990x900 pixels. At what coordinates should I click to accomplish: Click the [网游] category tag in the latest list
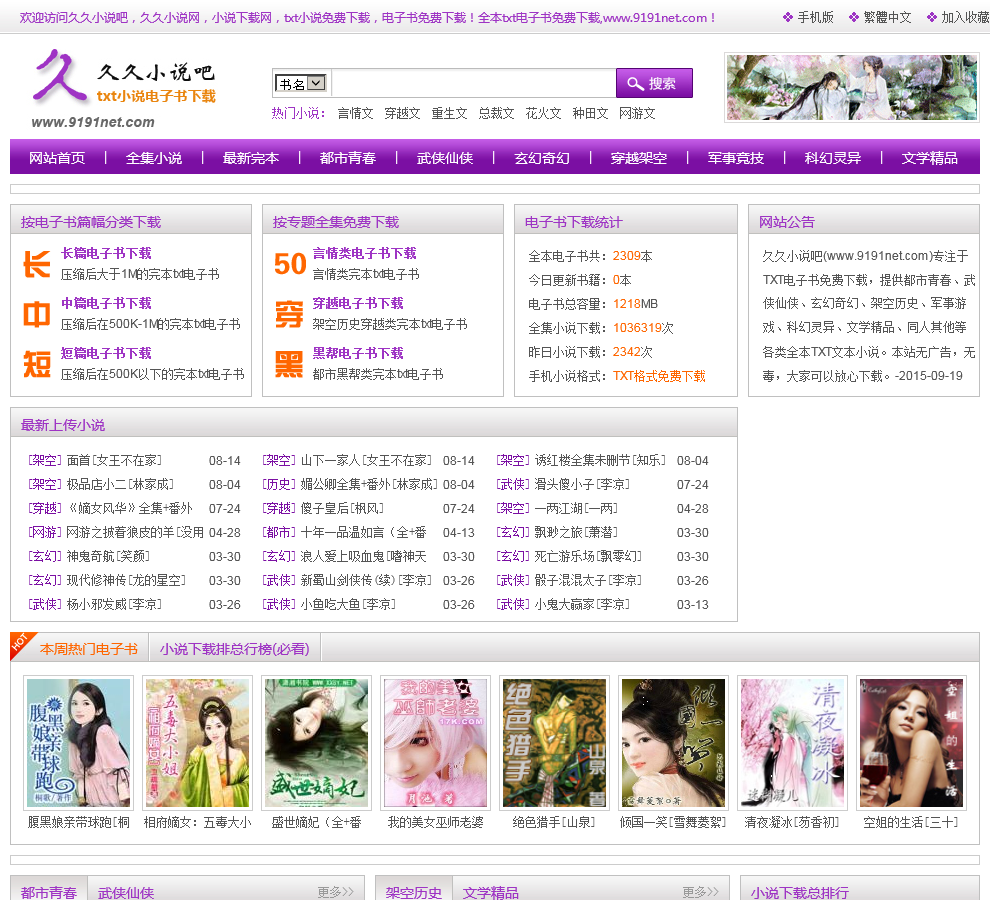pos(45,532)
